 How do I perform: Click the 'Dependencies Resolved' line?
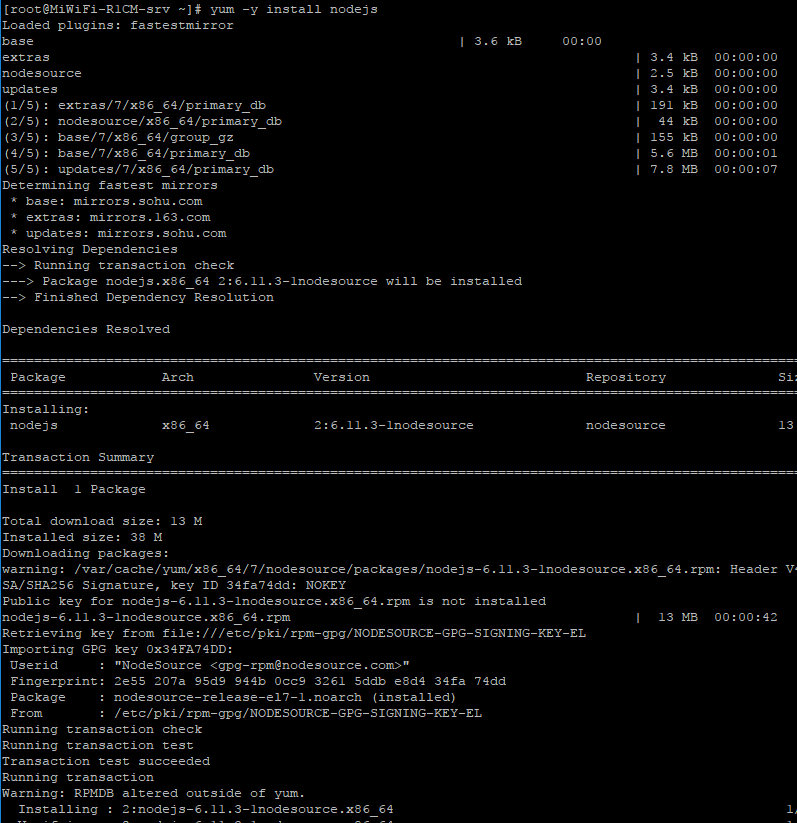(x=86, y=330)
